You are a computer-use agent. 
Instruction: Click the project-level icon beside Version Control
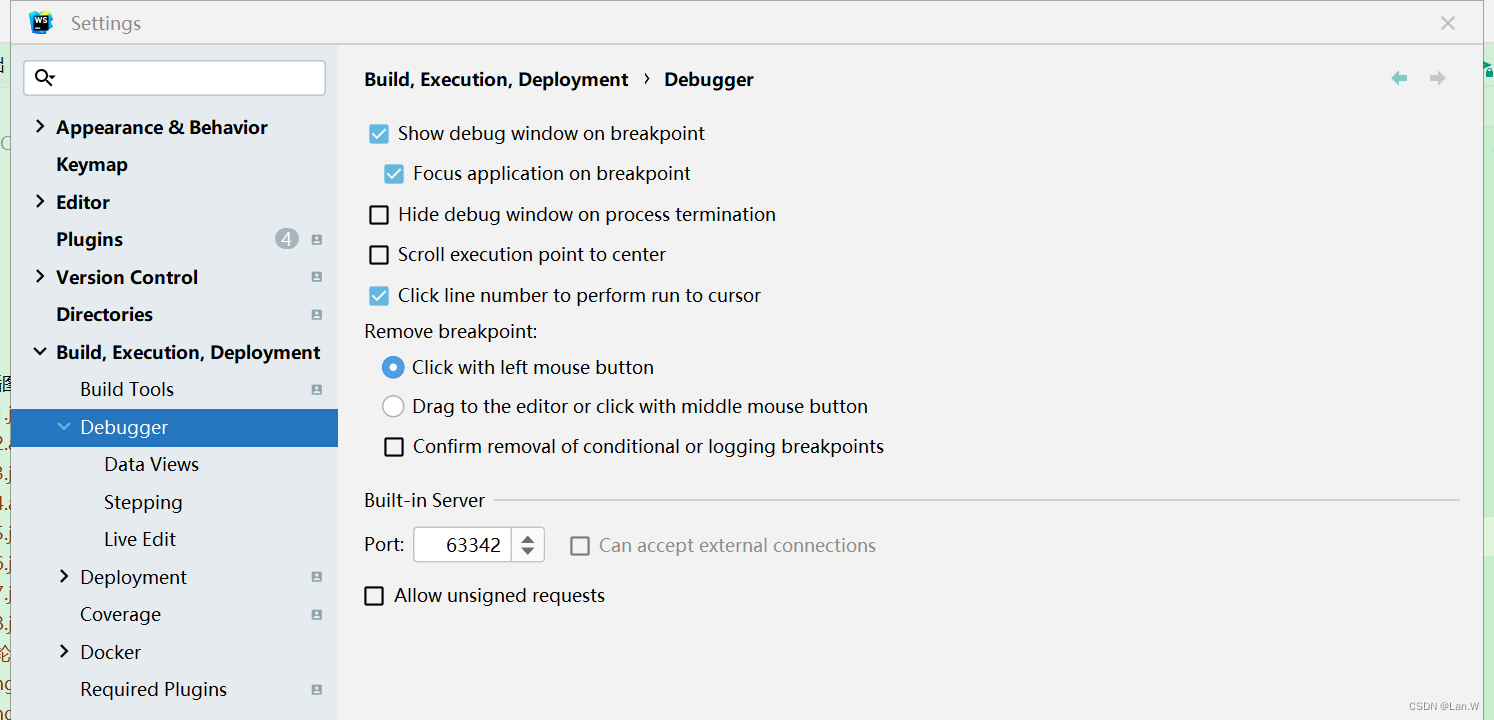tap(317, 277)
